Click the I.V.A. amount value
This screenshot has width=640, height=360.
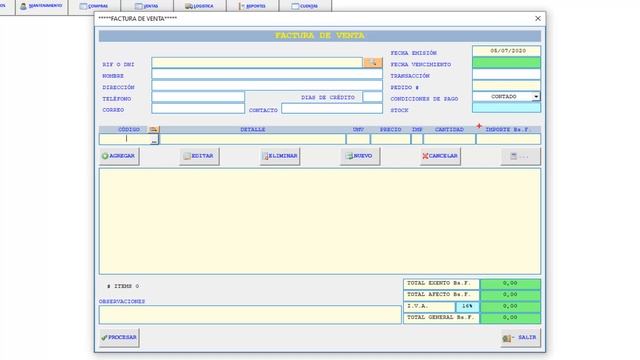click(x=510, y=306)
